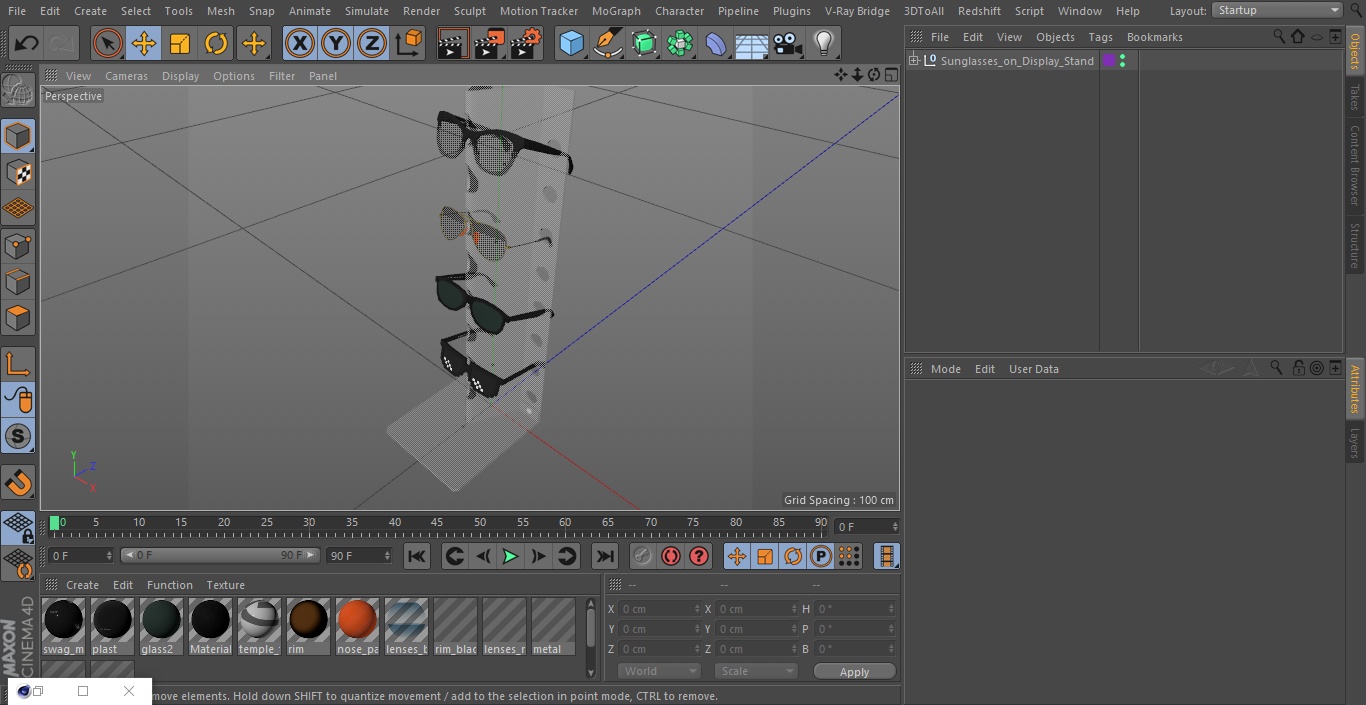Open the Sculpt menu
The height and width of the screenshot is (705, 1366).
[469, 11]
